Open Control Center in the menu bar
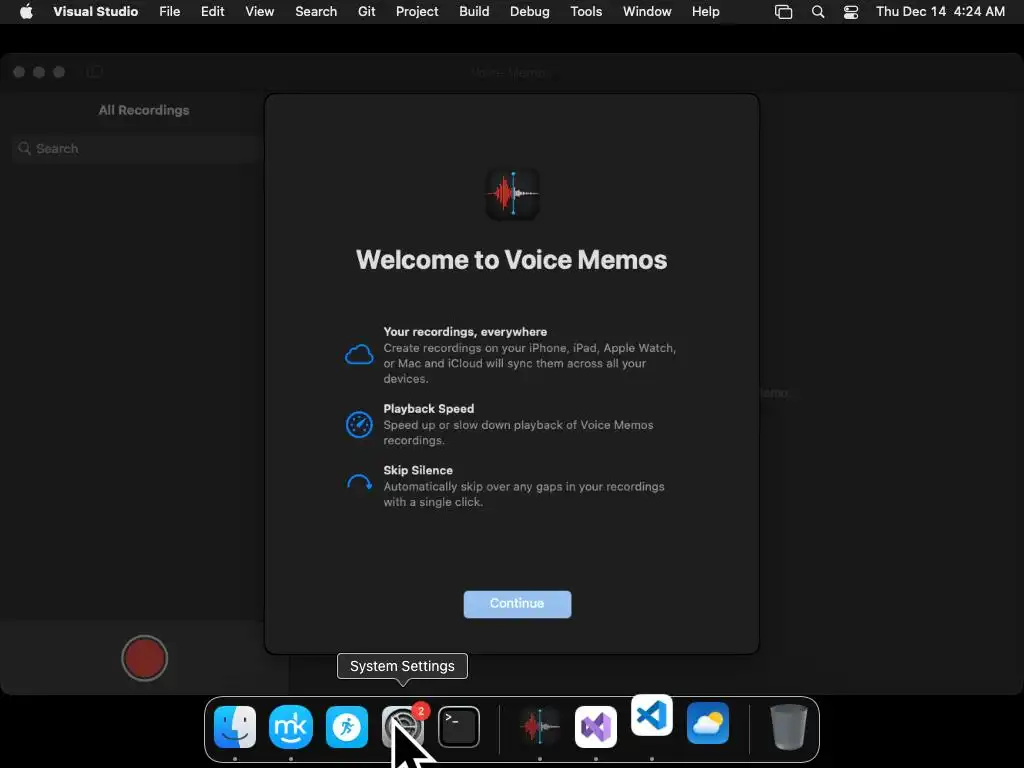The height and width of the screenshot is (768, 1024). coord(851,12)
